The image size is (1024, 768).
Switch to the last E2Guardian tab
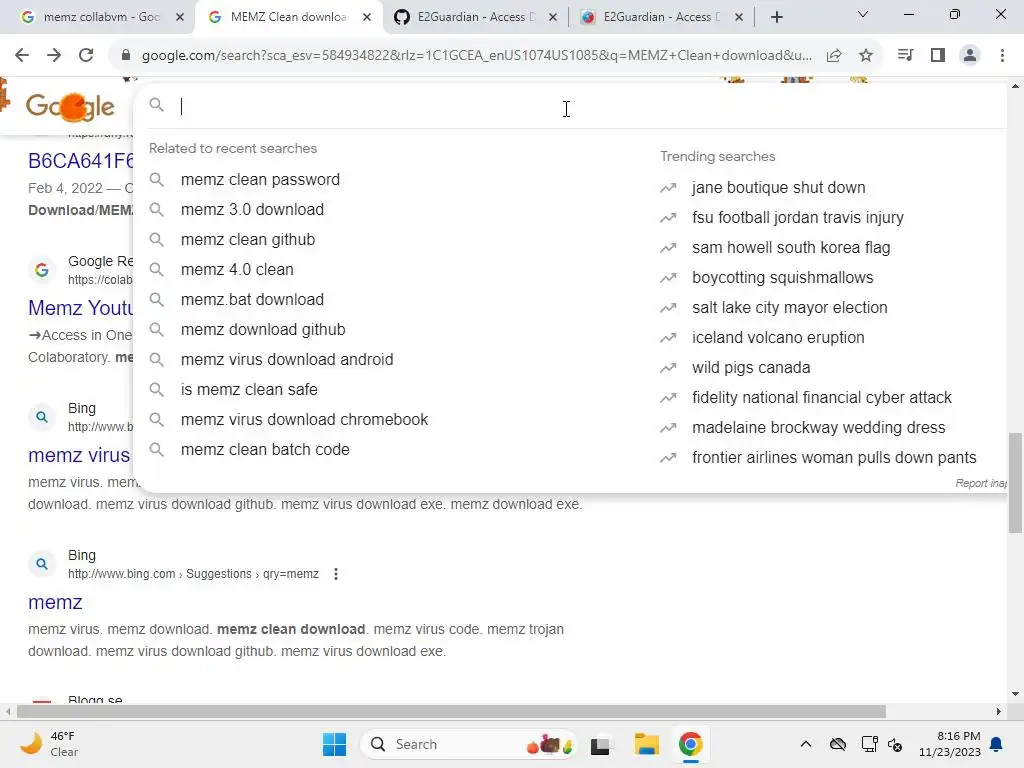coord(661,17)
